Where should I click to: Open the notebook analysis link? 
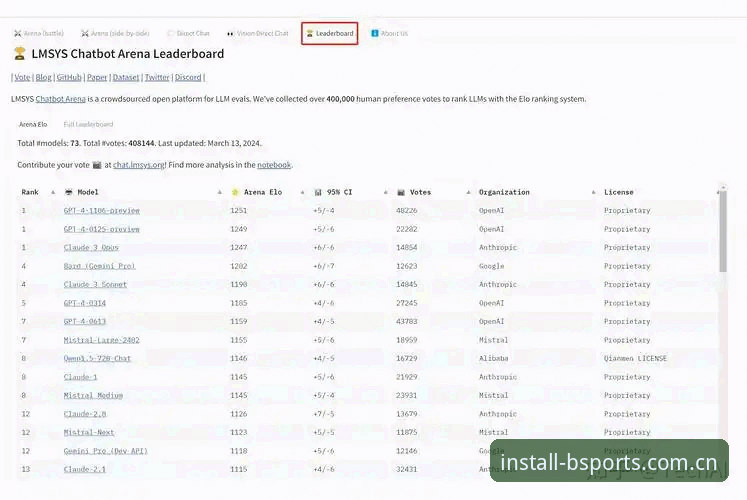(x=274, y=165)
